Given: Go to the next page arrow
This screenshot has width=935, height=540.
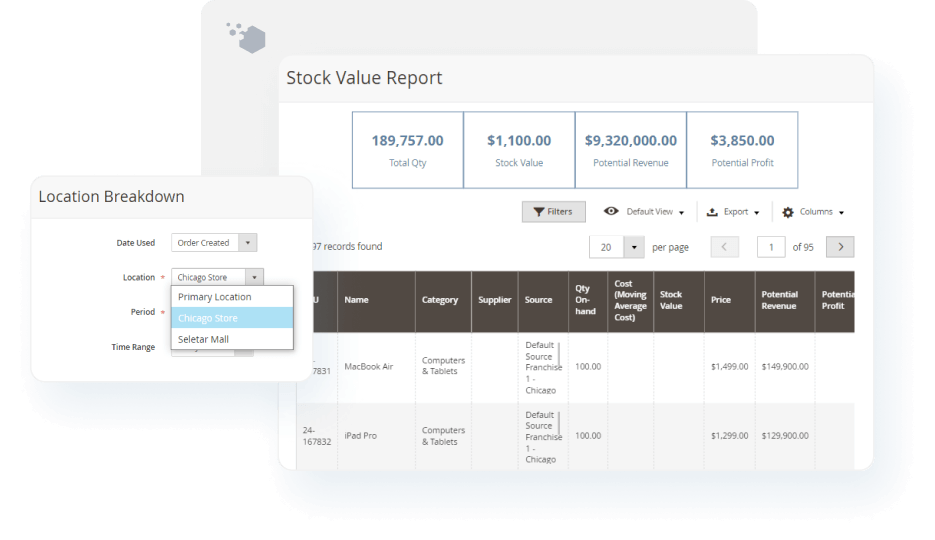Looking at the screenshot, I should [840, 247].
